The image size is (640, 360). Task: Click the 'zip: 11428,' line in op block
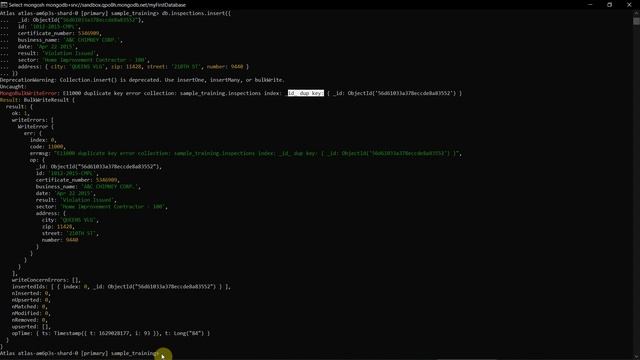[x=58, y=227]
